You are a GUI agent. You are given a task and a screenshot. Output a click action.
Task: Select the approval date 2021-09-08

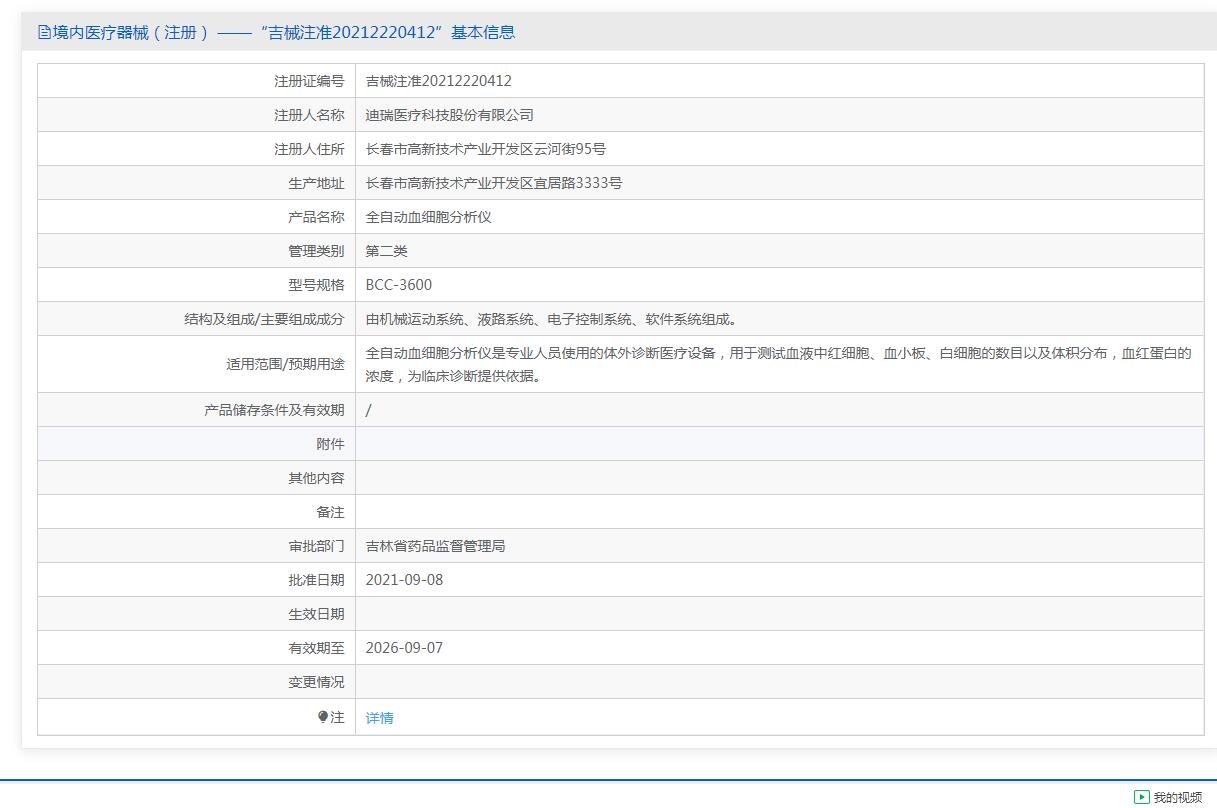[x=404, y=580]
